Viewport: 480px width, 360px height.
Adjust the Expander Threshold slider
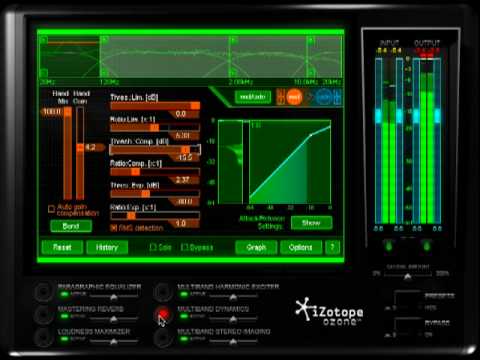click(x=155, y=194)
